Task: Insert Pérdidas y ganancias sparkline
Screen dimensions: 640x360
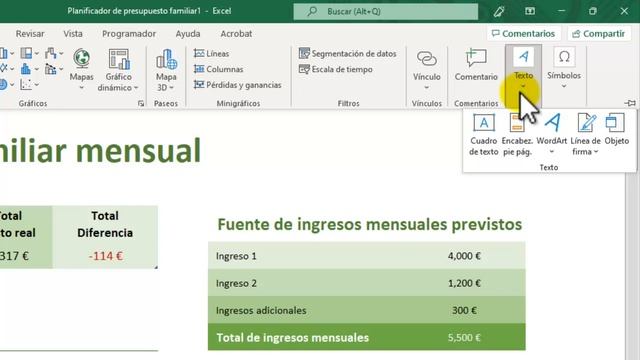Action: pyautogui.click(x=238, y=85)
